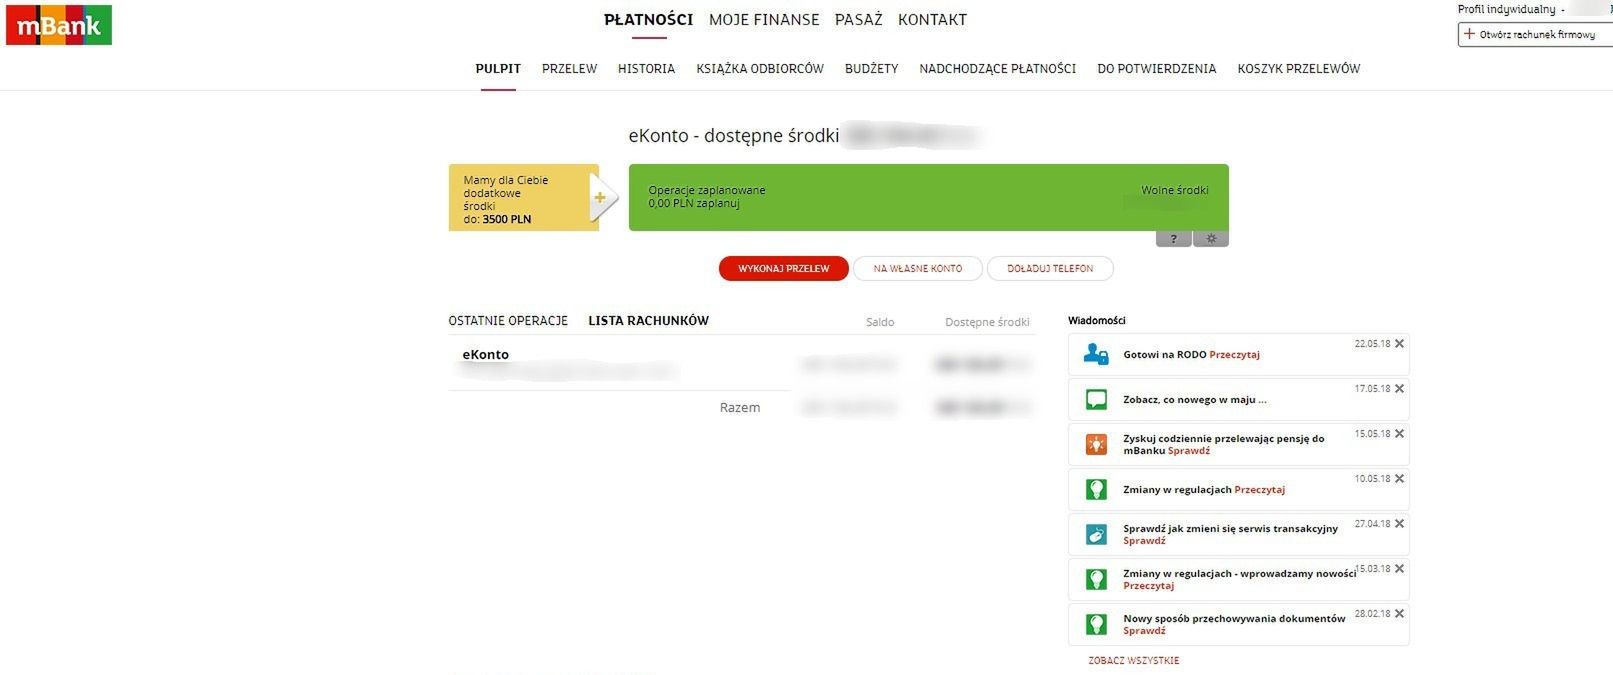1613x675 pixels.
Task: Close the message dated 28.02.18
Action: tap(1399, 613)
